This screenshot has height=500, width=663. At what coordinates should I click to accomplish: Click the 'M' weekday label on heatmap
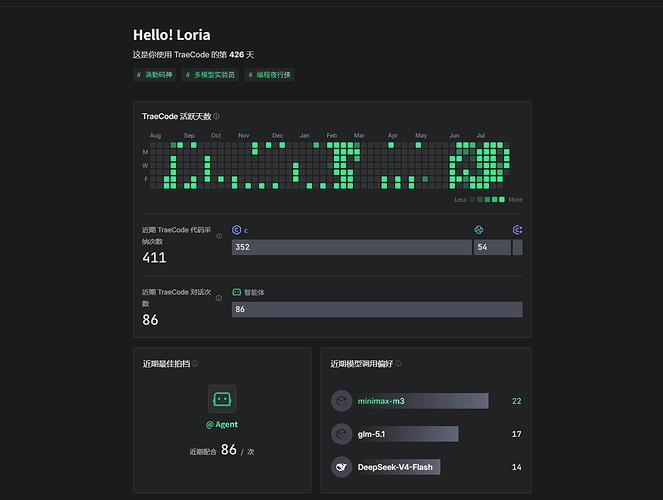pos(145,152)
